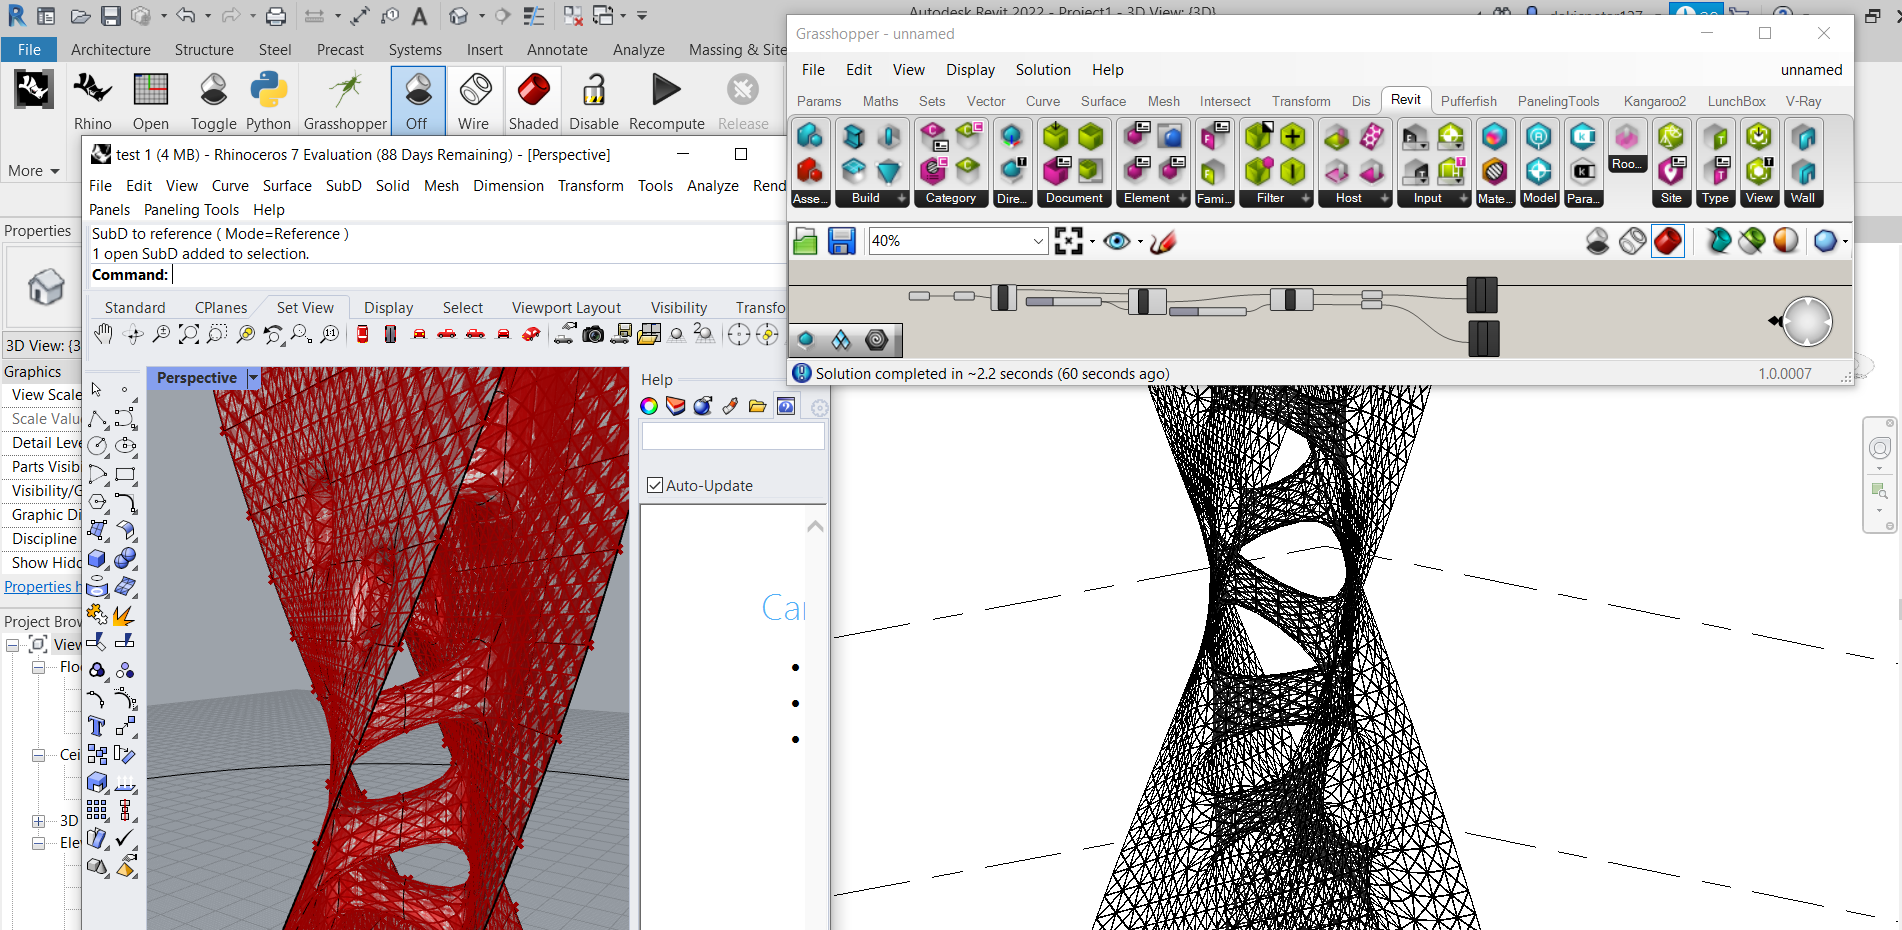Viewport: 1902px width, 930px height.
Task: Click the Rhino color wheel panel icon
Action: [x=649, y=406]
